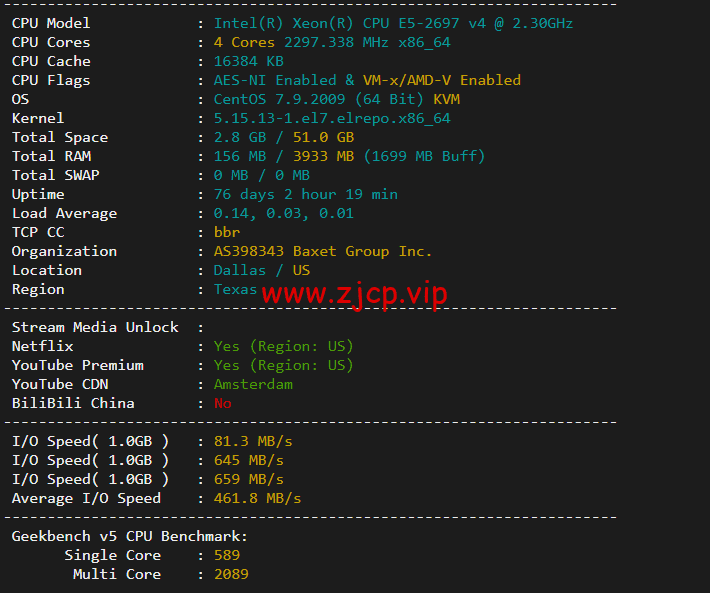Select AS398343 Baxet Group Inc. text

point(323,251)
